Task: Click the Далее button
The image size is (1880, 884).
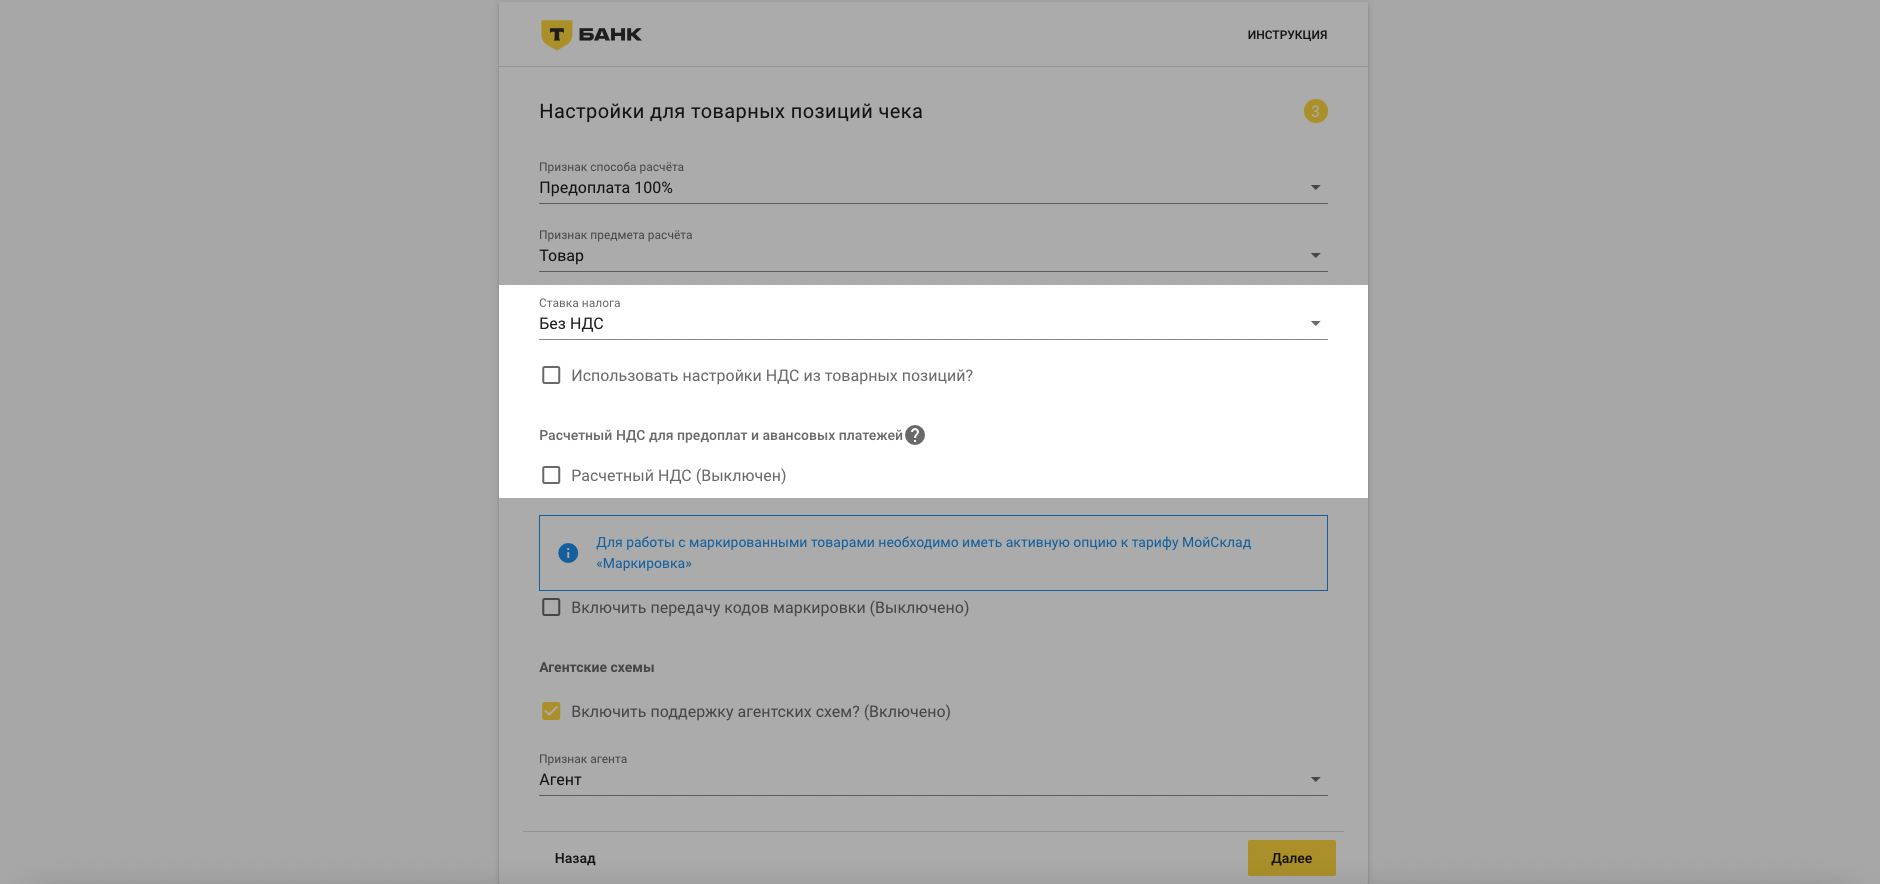Action: (x=1291, y=858)
